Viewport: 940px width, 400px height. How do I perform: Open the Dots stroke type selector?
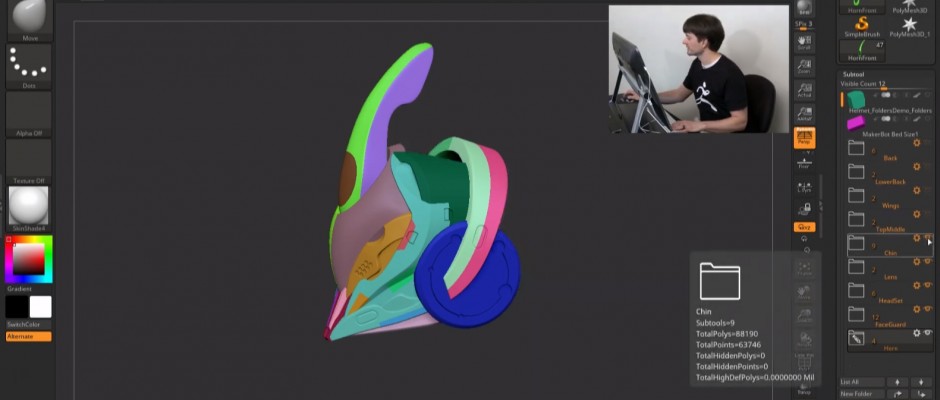tap(29, 65)
